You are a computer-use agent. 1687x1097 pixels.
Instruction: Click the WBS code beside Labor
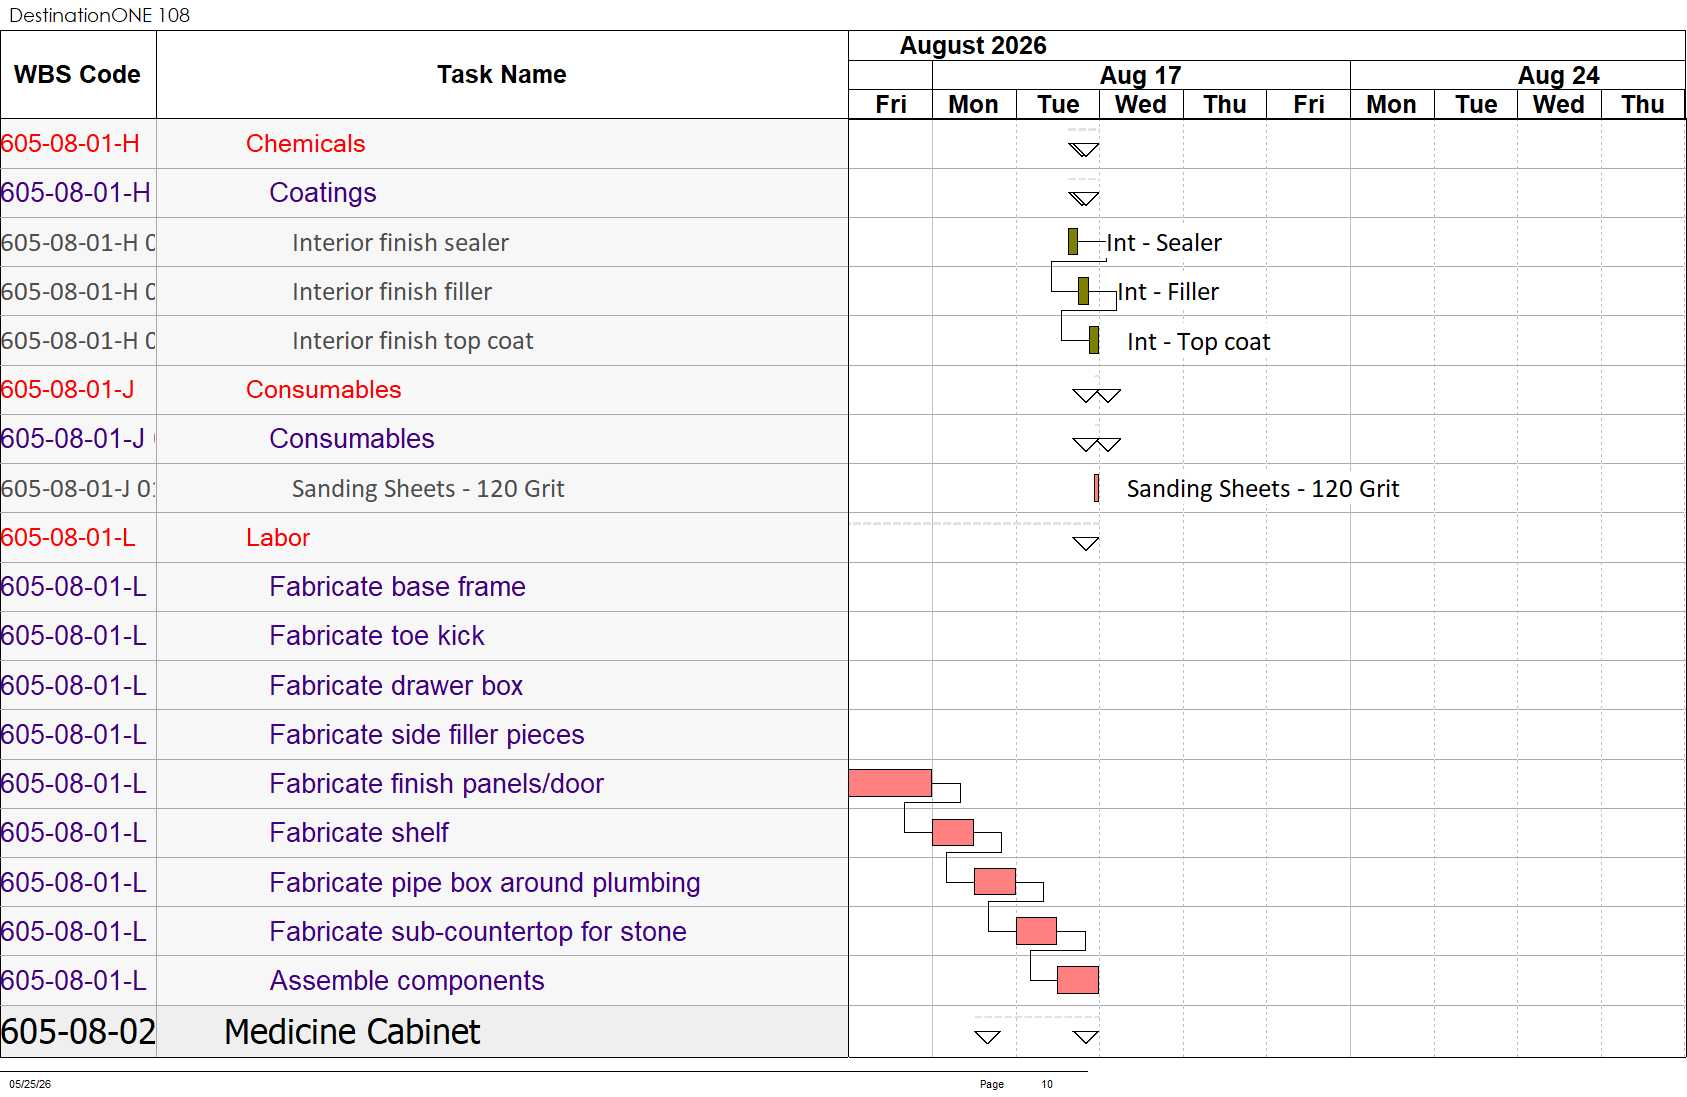click(68, 538)
